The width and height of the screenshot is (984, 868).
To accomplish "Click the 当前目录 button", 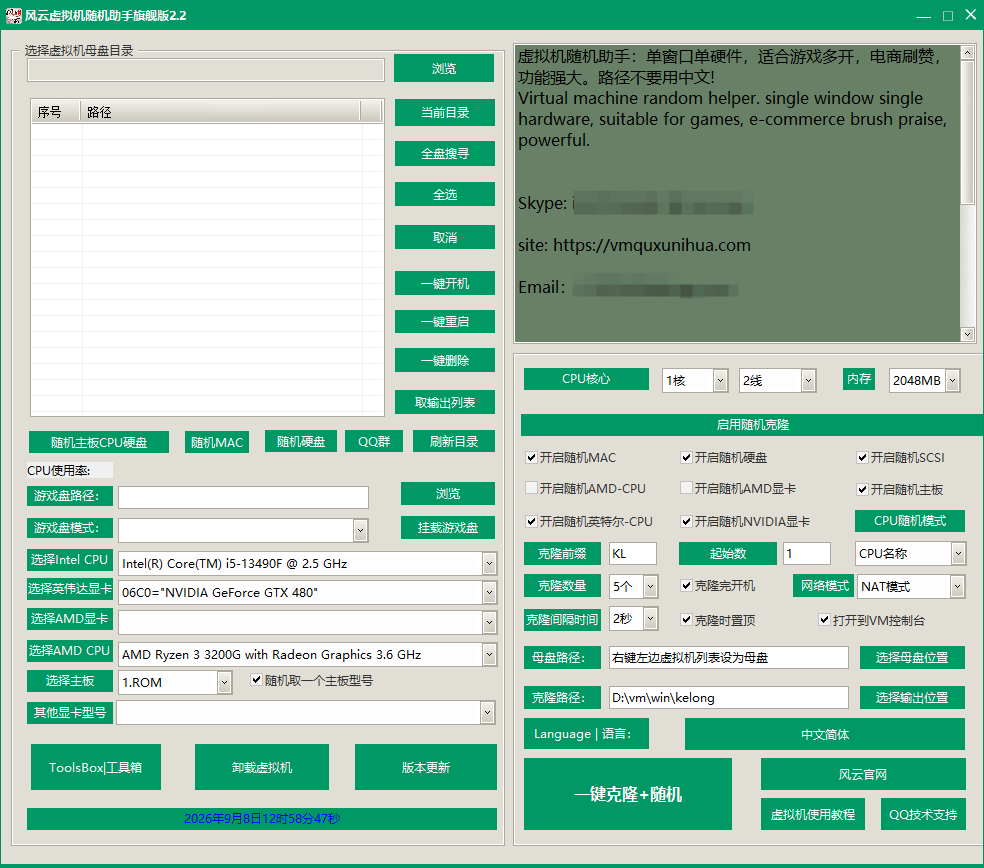I will point(444,112).
